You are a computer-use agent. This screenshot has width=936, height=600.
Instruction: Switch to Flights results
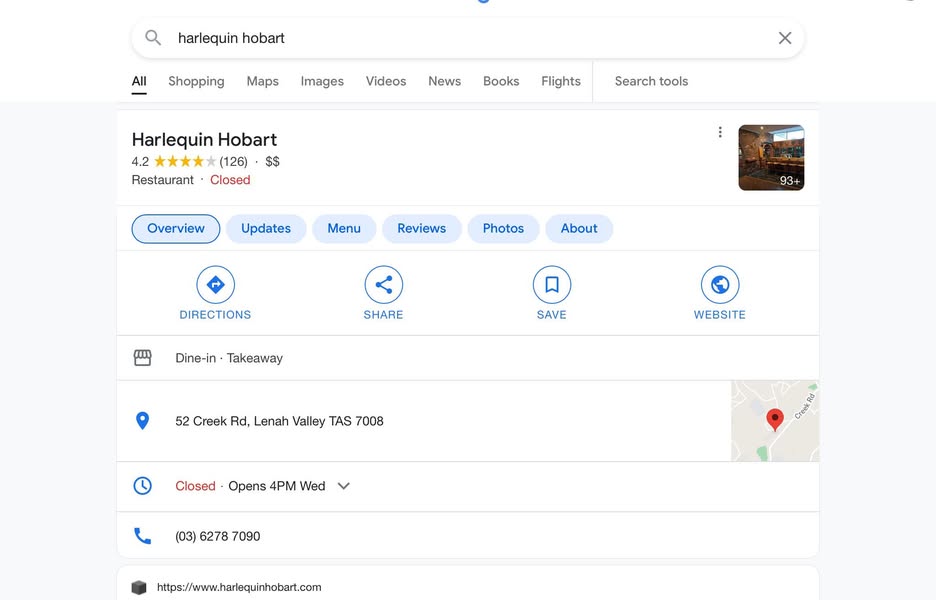click(x=561, y=81)
